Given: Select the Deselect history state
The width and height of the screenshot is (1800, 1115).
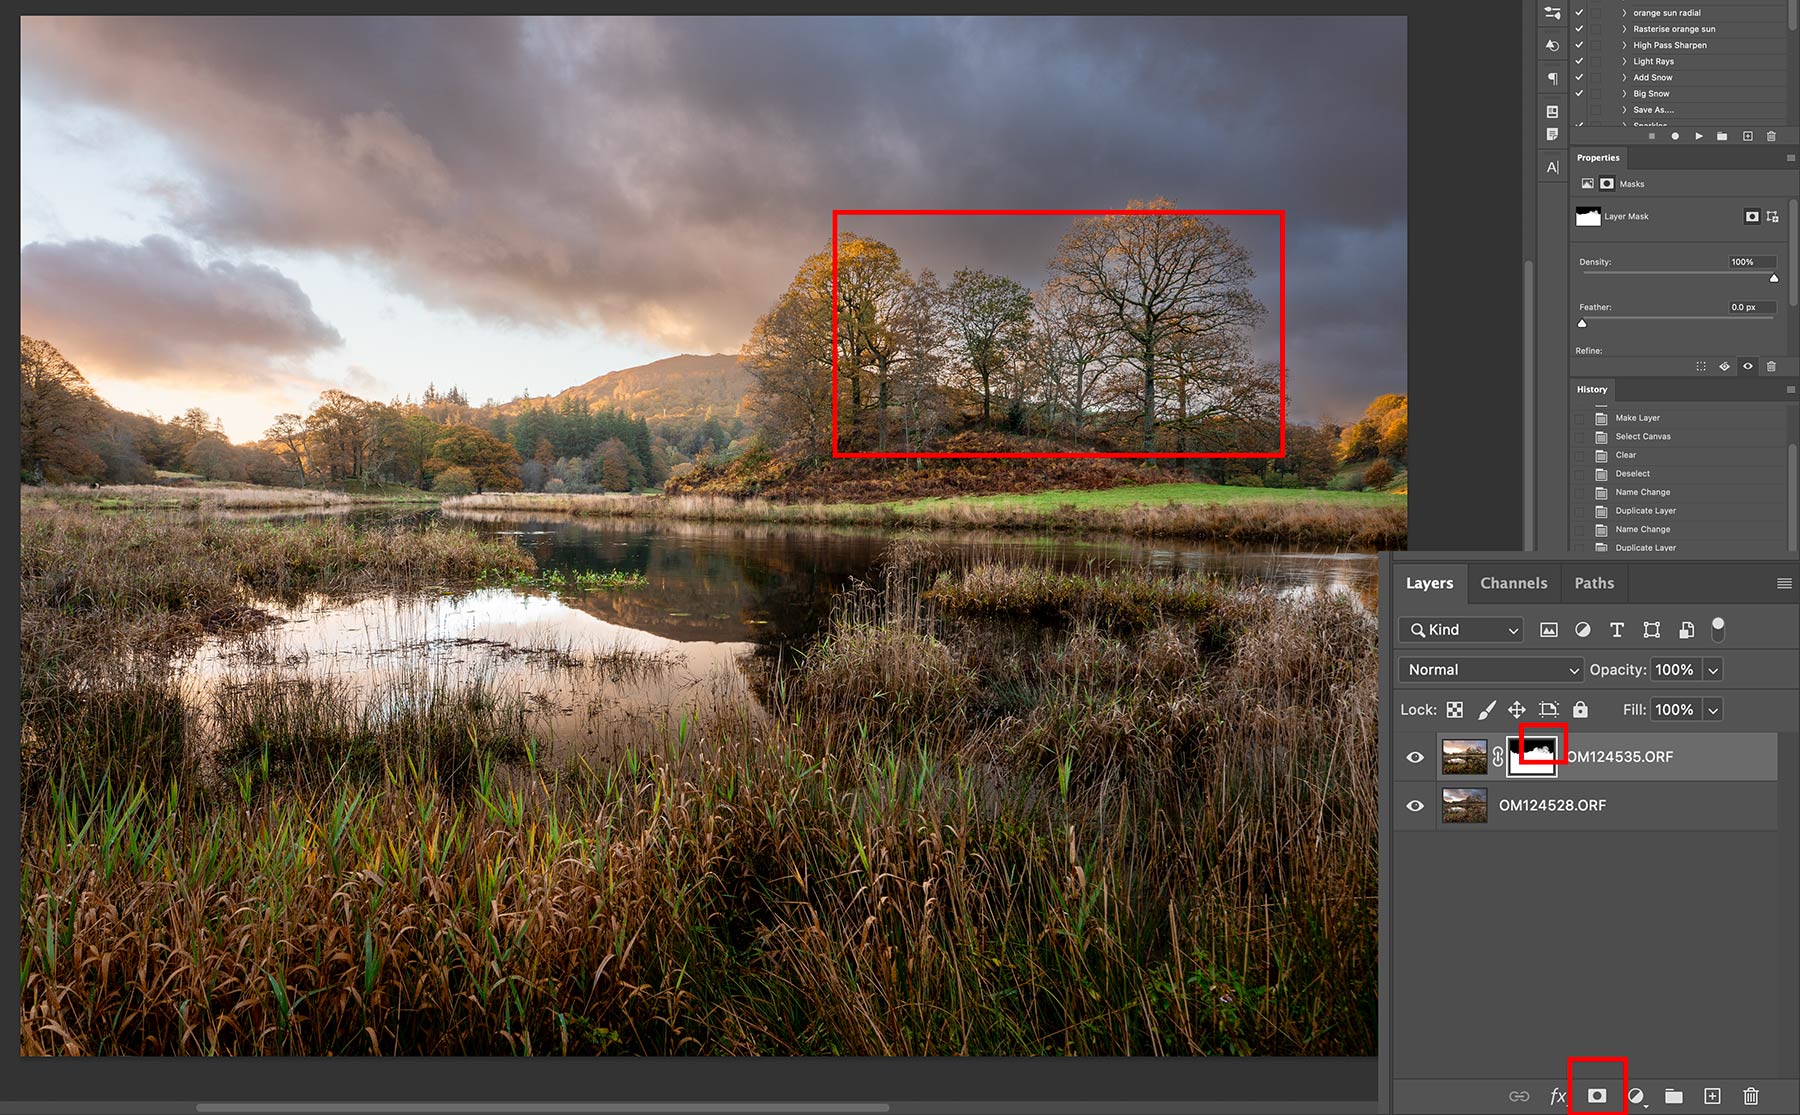Looking at the screenshot, I should tap(1632, 473).
